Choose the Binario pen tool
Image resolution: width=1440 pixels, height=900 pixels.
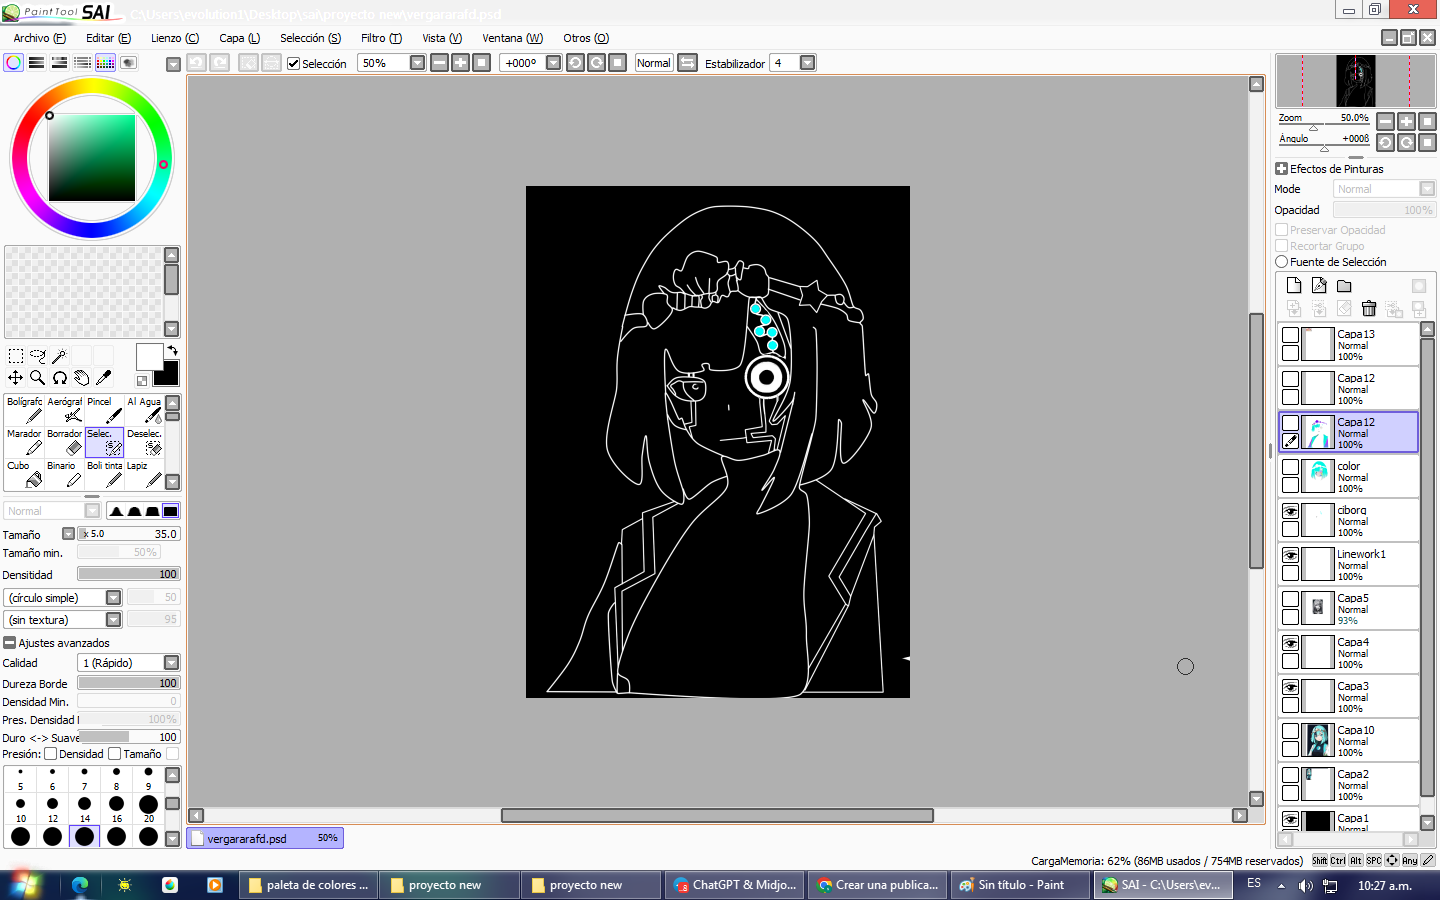65,474
